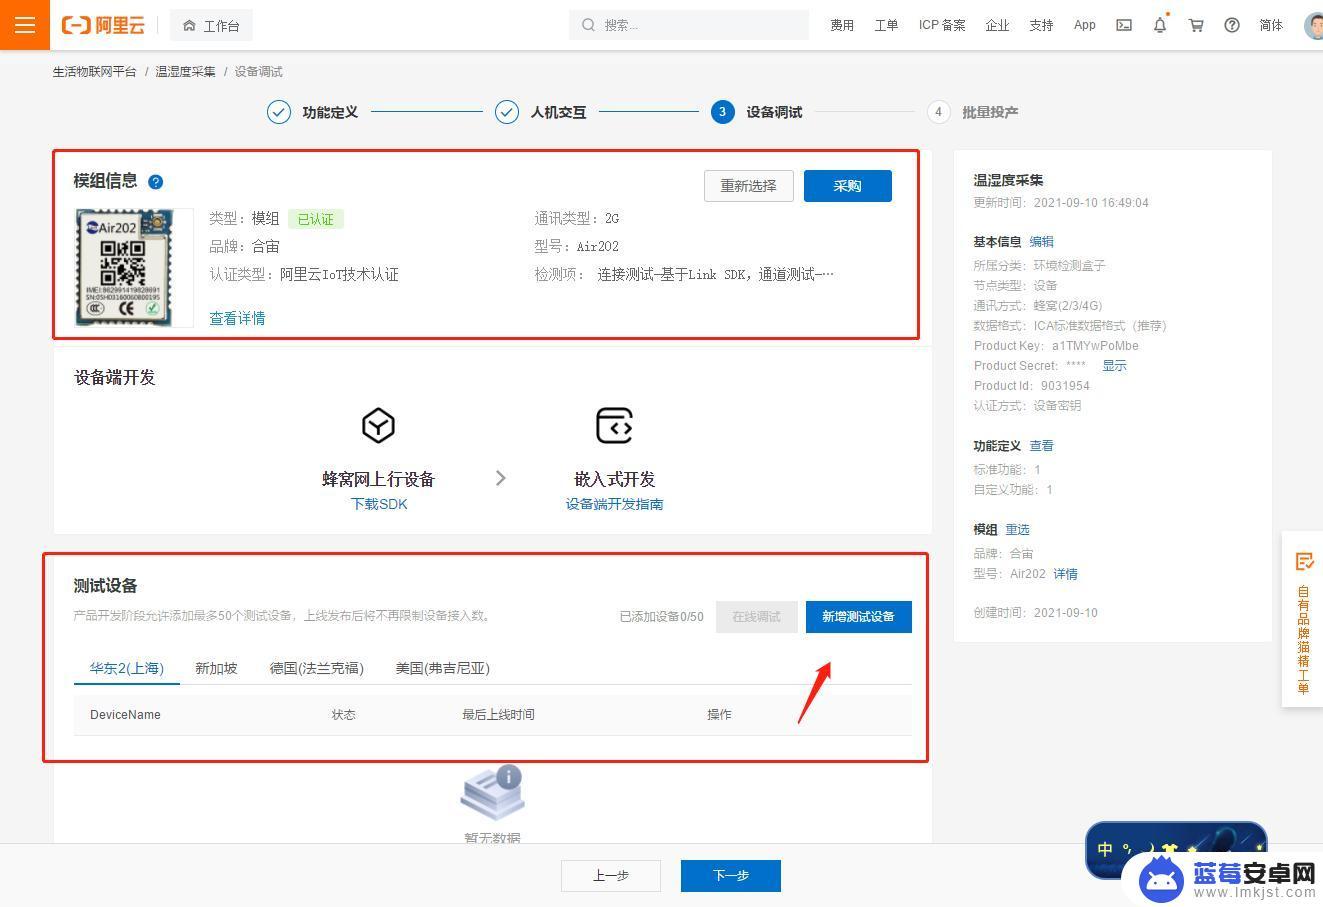Screen dimensions: 1323x907
Task: Click the 嵌入式开发 code icon
Action: (614, 426)
